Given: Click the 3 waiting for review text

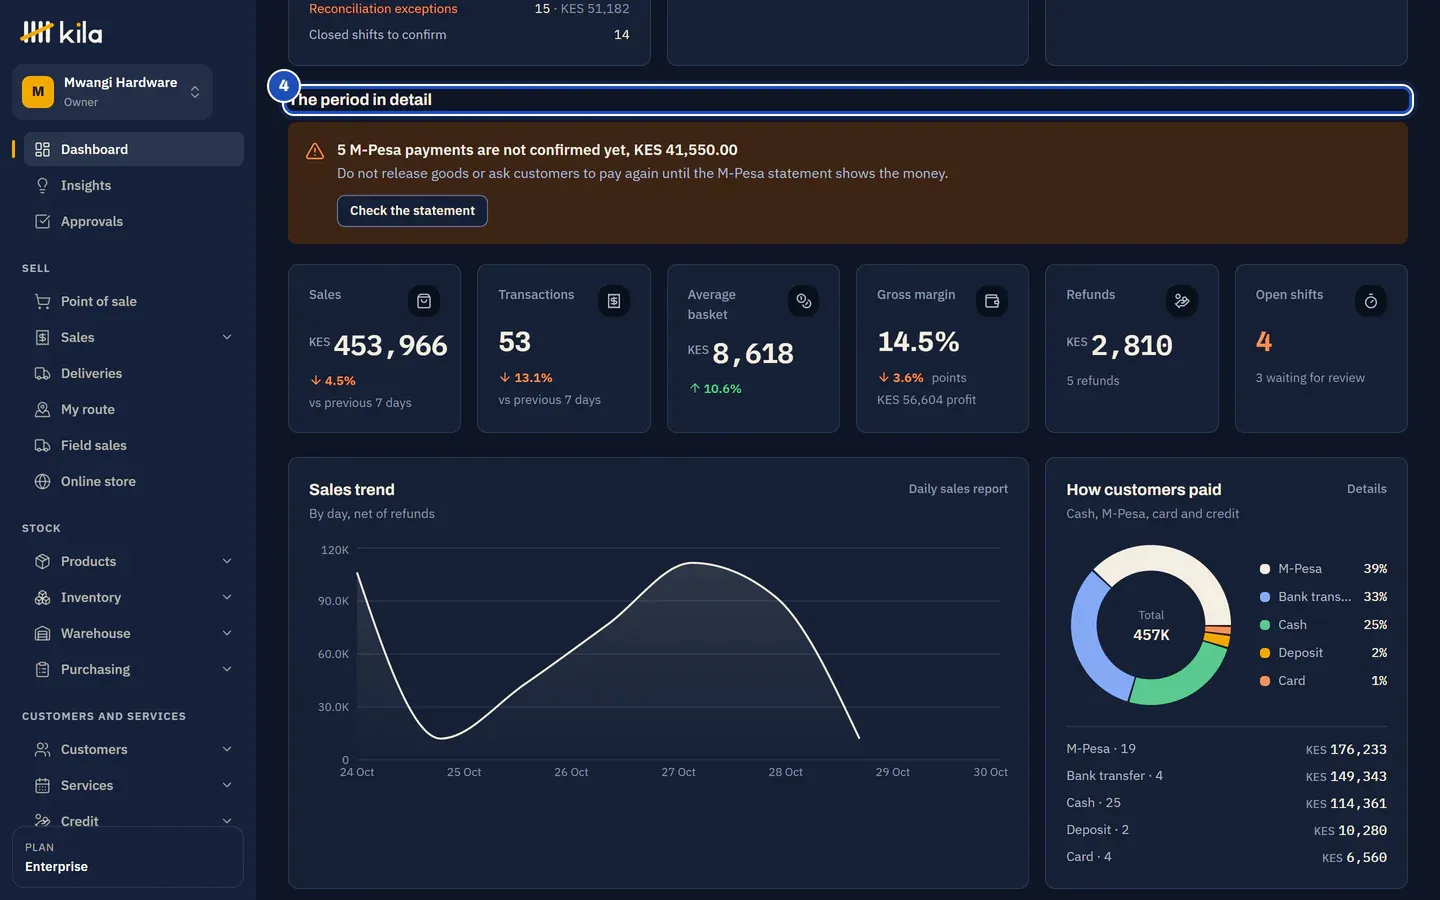Looking at the screenshot, I should point(1310,378).
